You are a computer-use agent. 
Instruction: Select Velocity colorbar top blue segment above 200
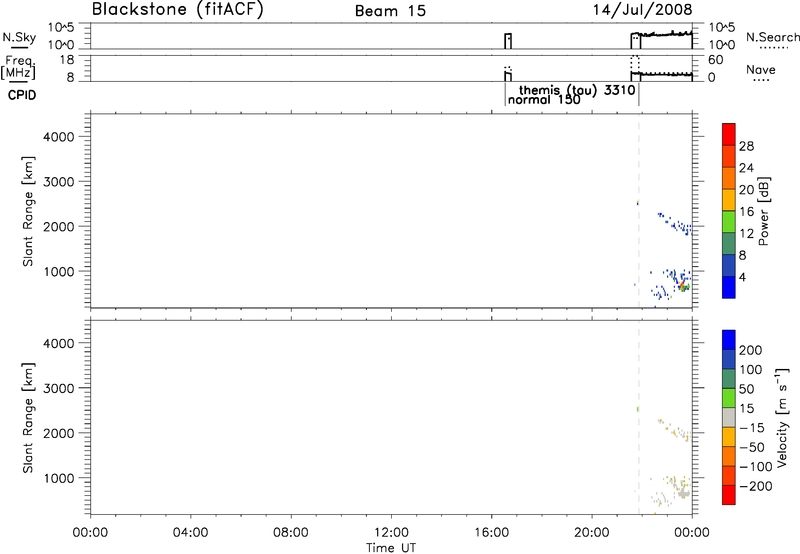729,340
